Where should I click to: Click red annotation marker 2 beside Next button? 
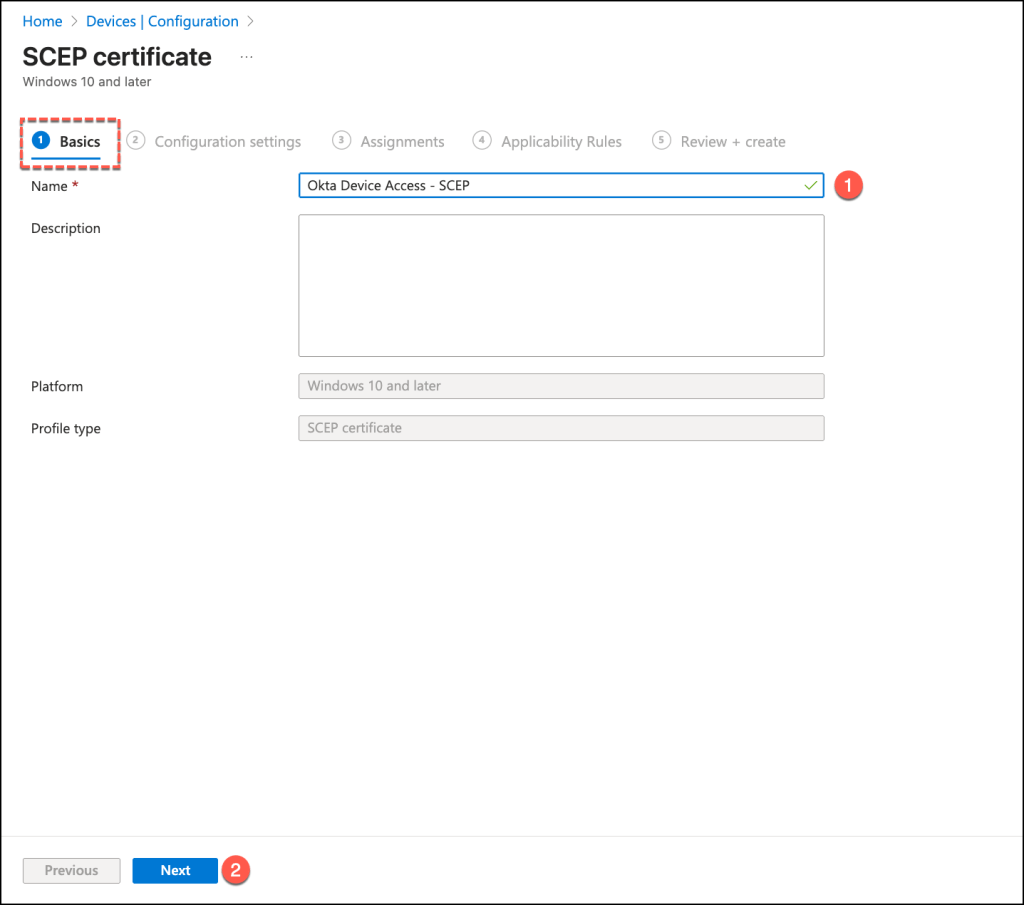pos(235,870)
